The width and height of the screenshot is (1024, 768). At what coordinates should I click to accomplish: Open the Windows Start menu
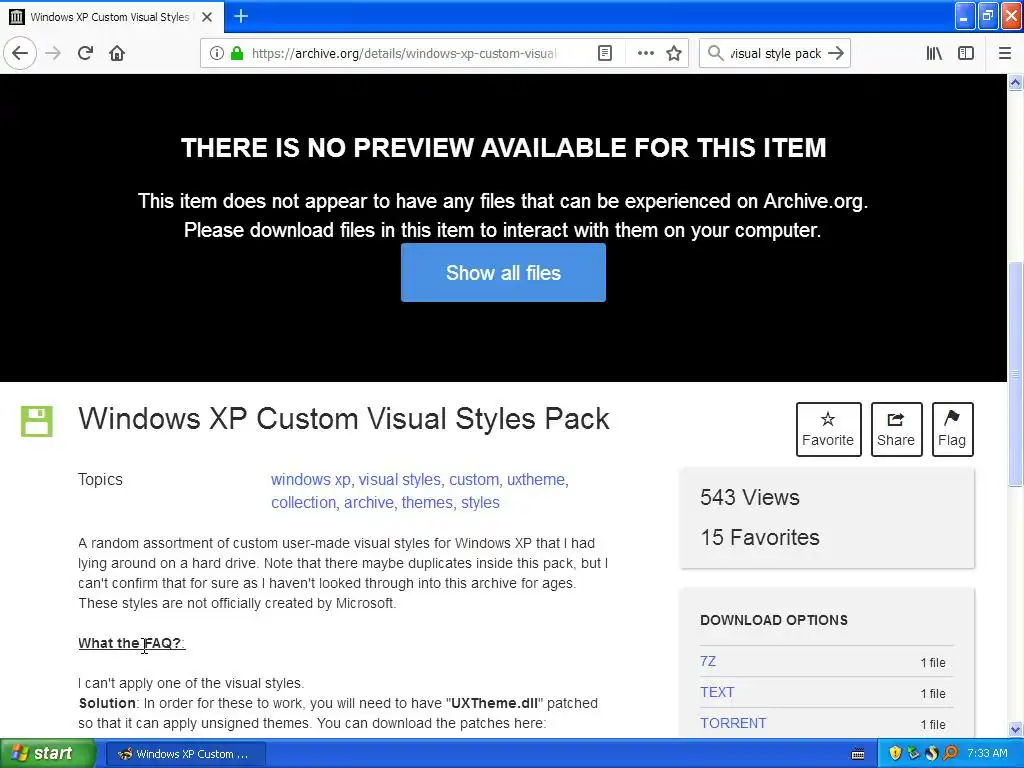(47, 753)
